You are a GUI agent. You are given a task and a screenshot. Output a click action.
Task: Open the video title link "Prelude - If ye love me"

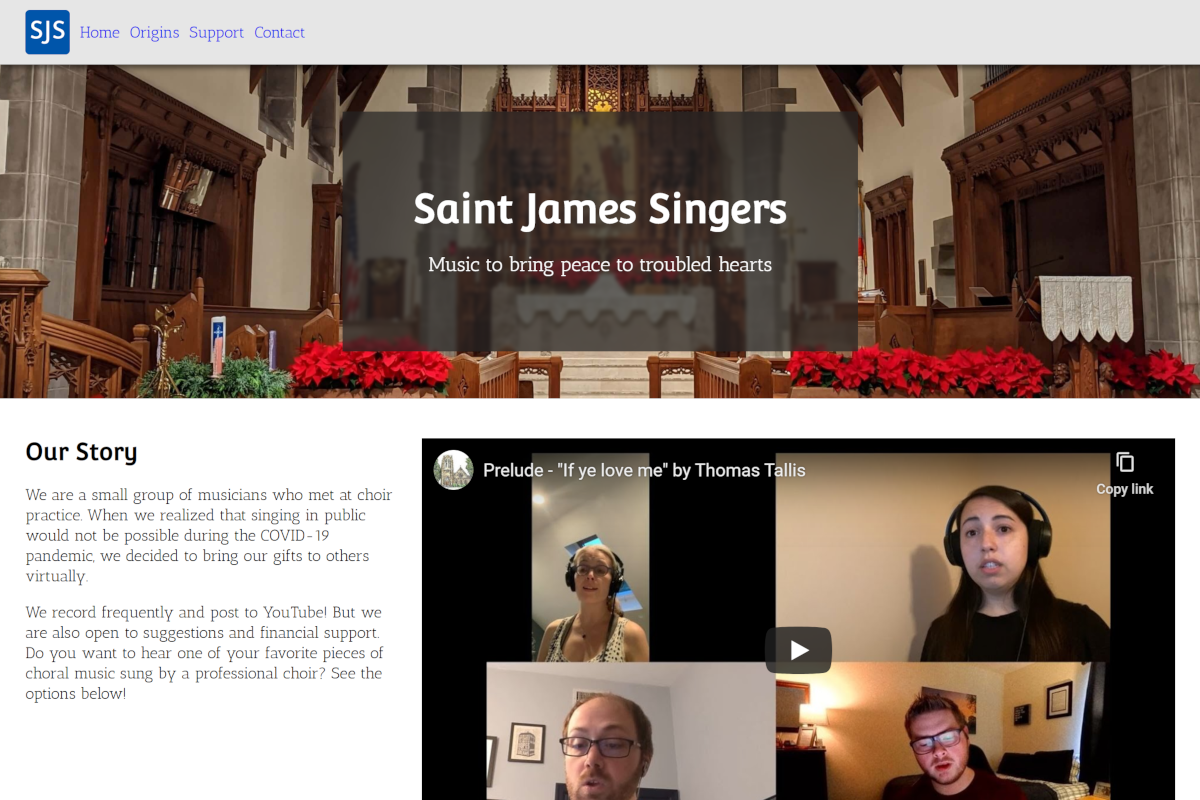[x=645, y=469]
